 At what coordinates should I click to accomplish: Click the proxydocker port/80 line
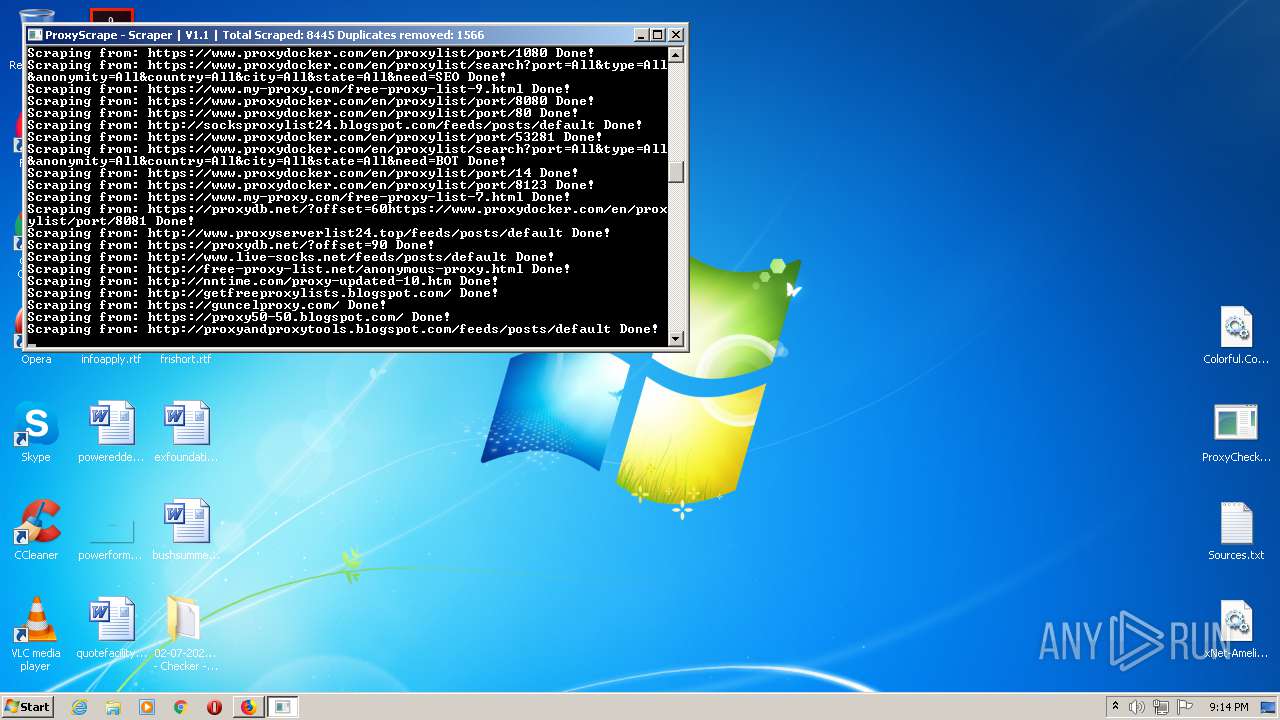[303, 113]
